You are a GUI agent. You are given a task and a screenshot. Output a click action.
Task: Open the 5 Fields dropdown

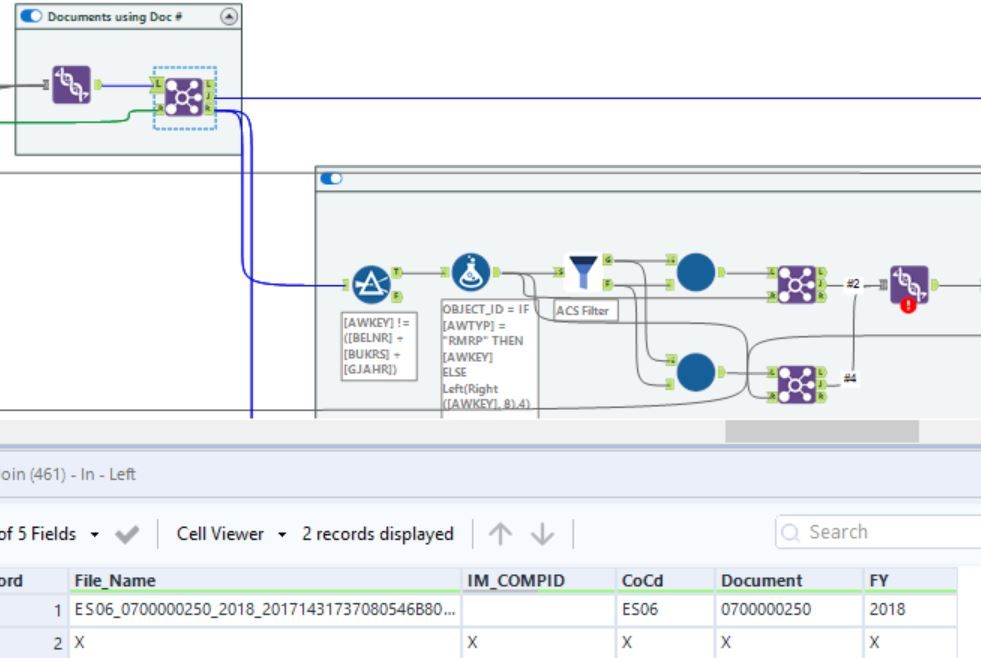pos(94,535)
